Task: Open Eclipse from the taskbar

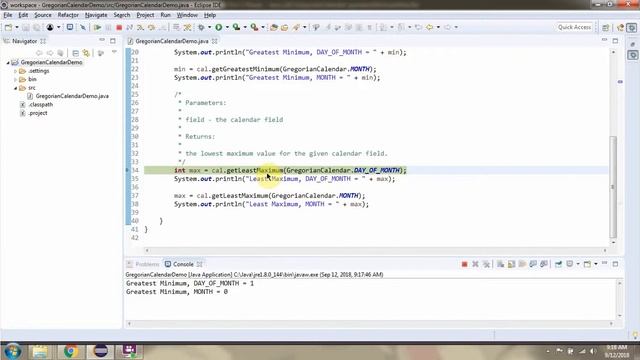Action: coord(100,351)
